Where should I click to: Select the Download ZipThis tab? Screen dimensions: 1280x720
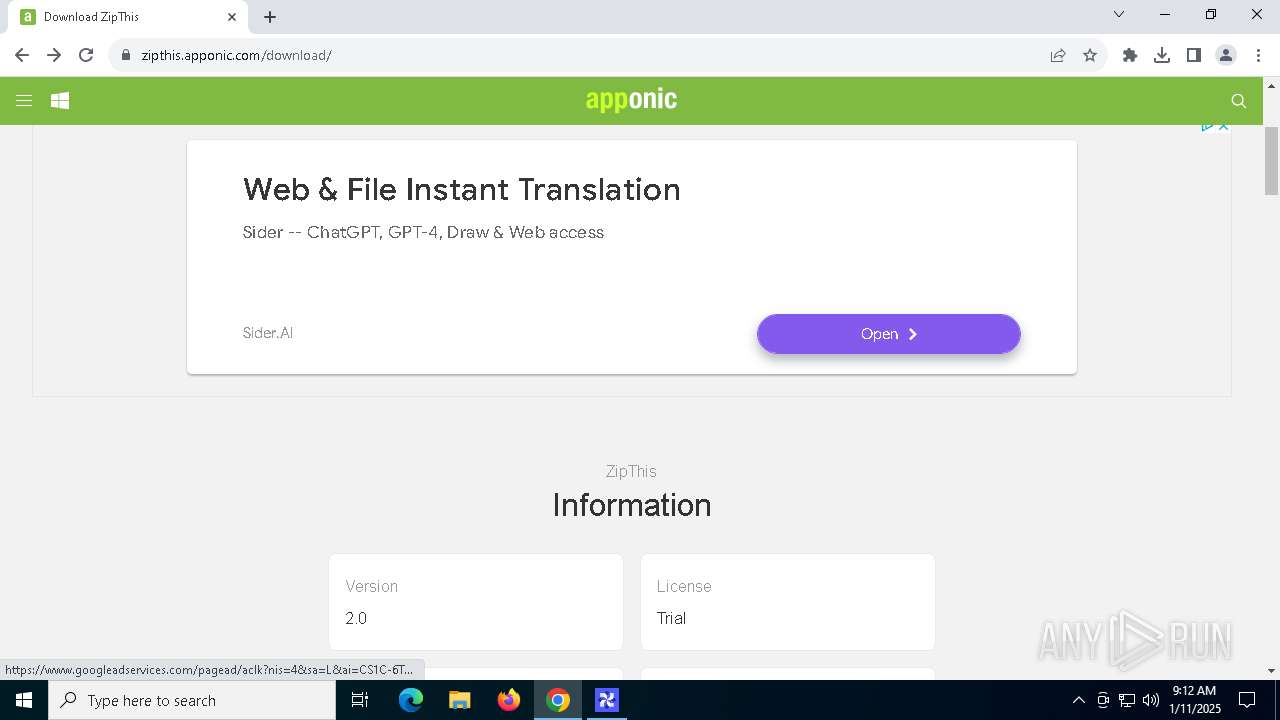point(128,17)
